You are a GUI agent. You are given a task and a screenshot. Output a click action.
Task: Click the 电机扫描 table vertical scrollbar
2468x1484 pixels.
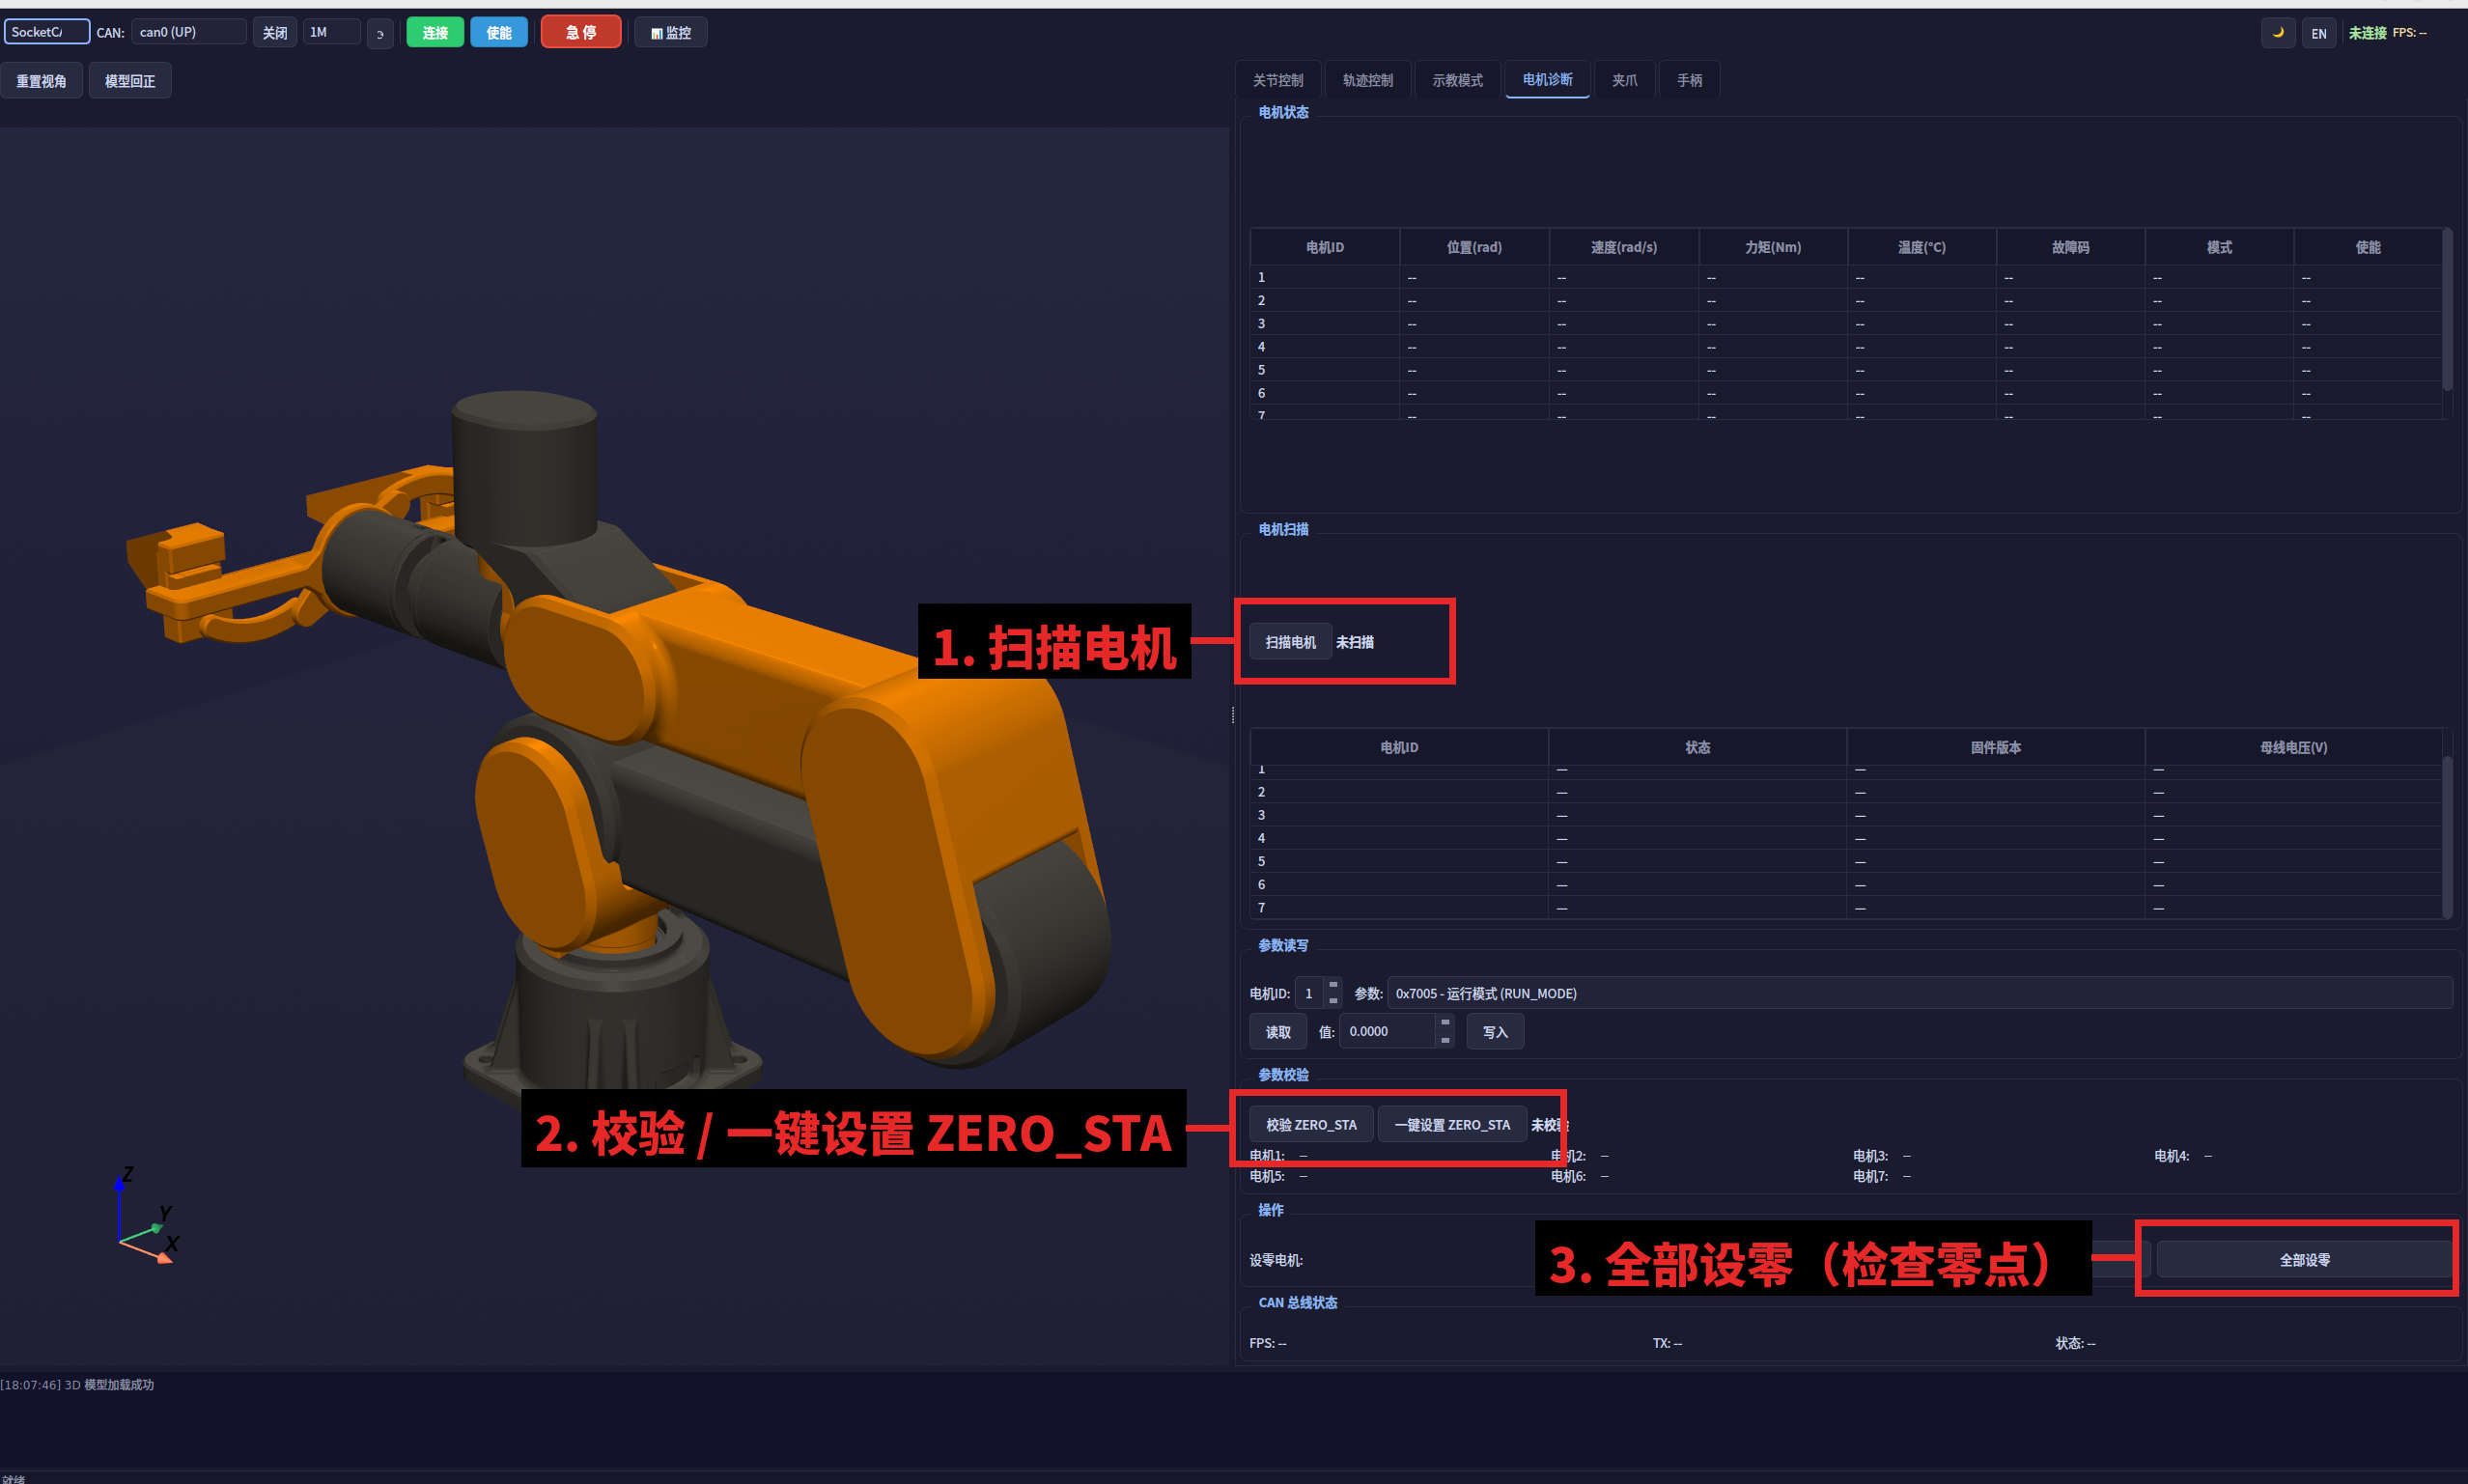[2448, 838]
